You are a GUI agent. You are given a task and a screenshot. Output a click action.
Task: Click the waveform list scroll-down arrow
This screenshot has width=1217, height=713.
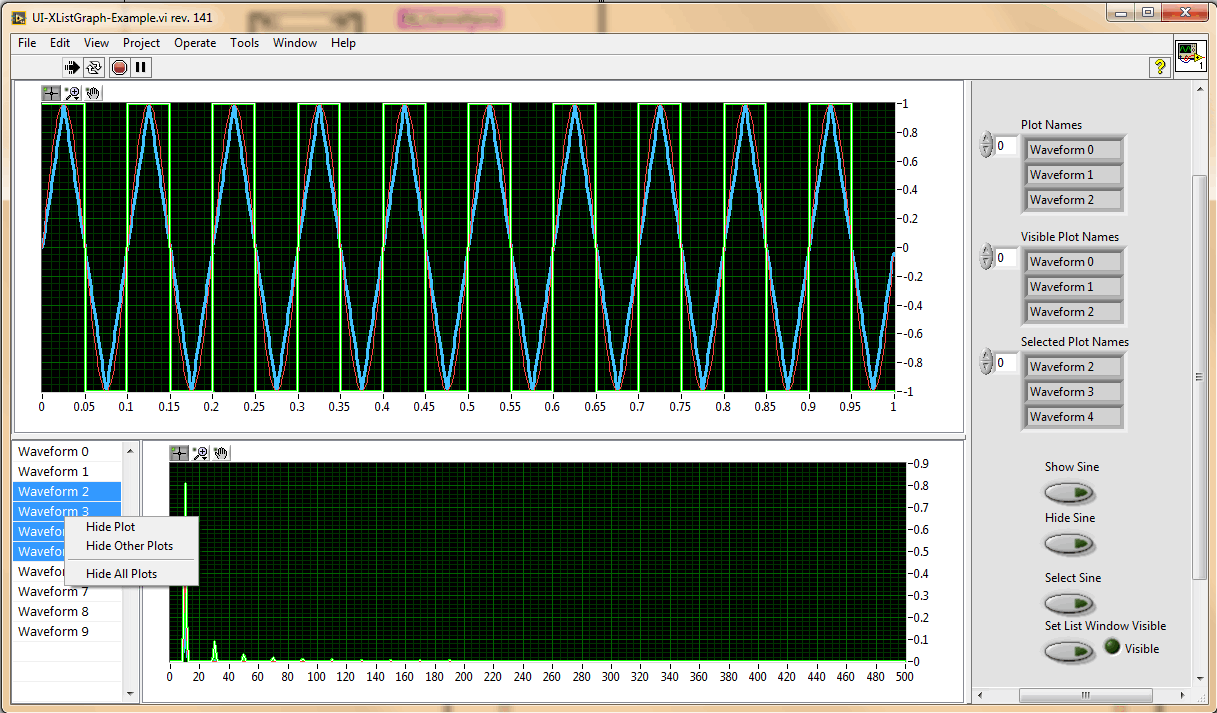coord(129,693)
